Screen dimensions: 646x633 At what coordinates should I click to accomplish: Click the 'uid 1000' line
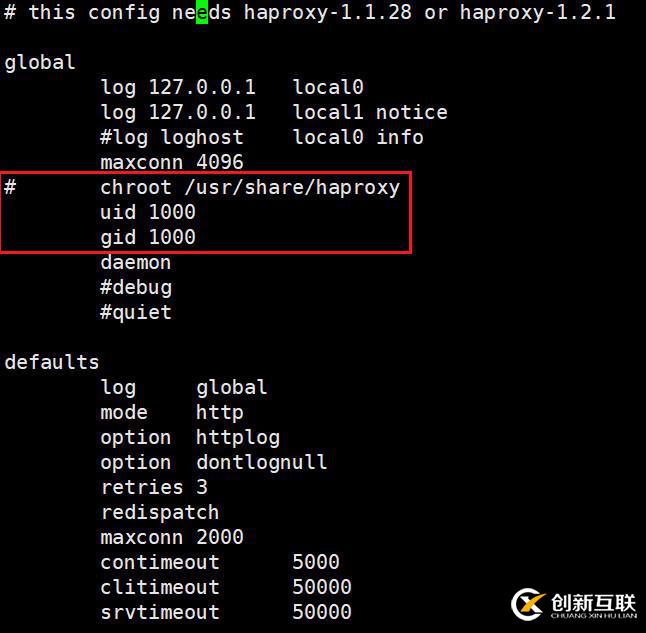[148, 212]
